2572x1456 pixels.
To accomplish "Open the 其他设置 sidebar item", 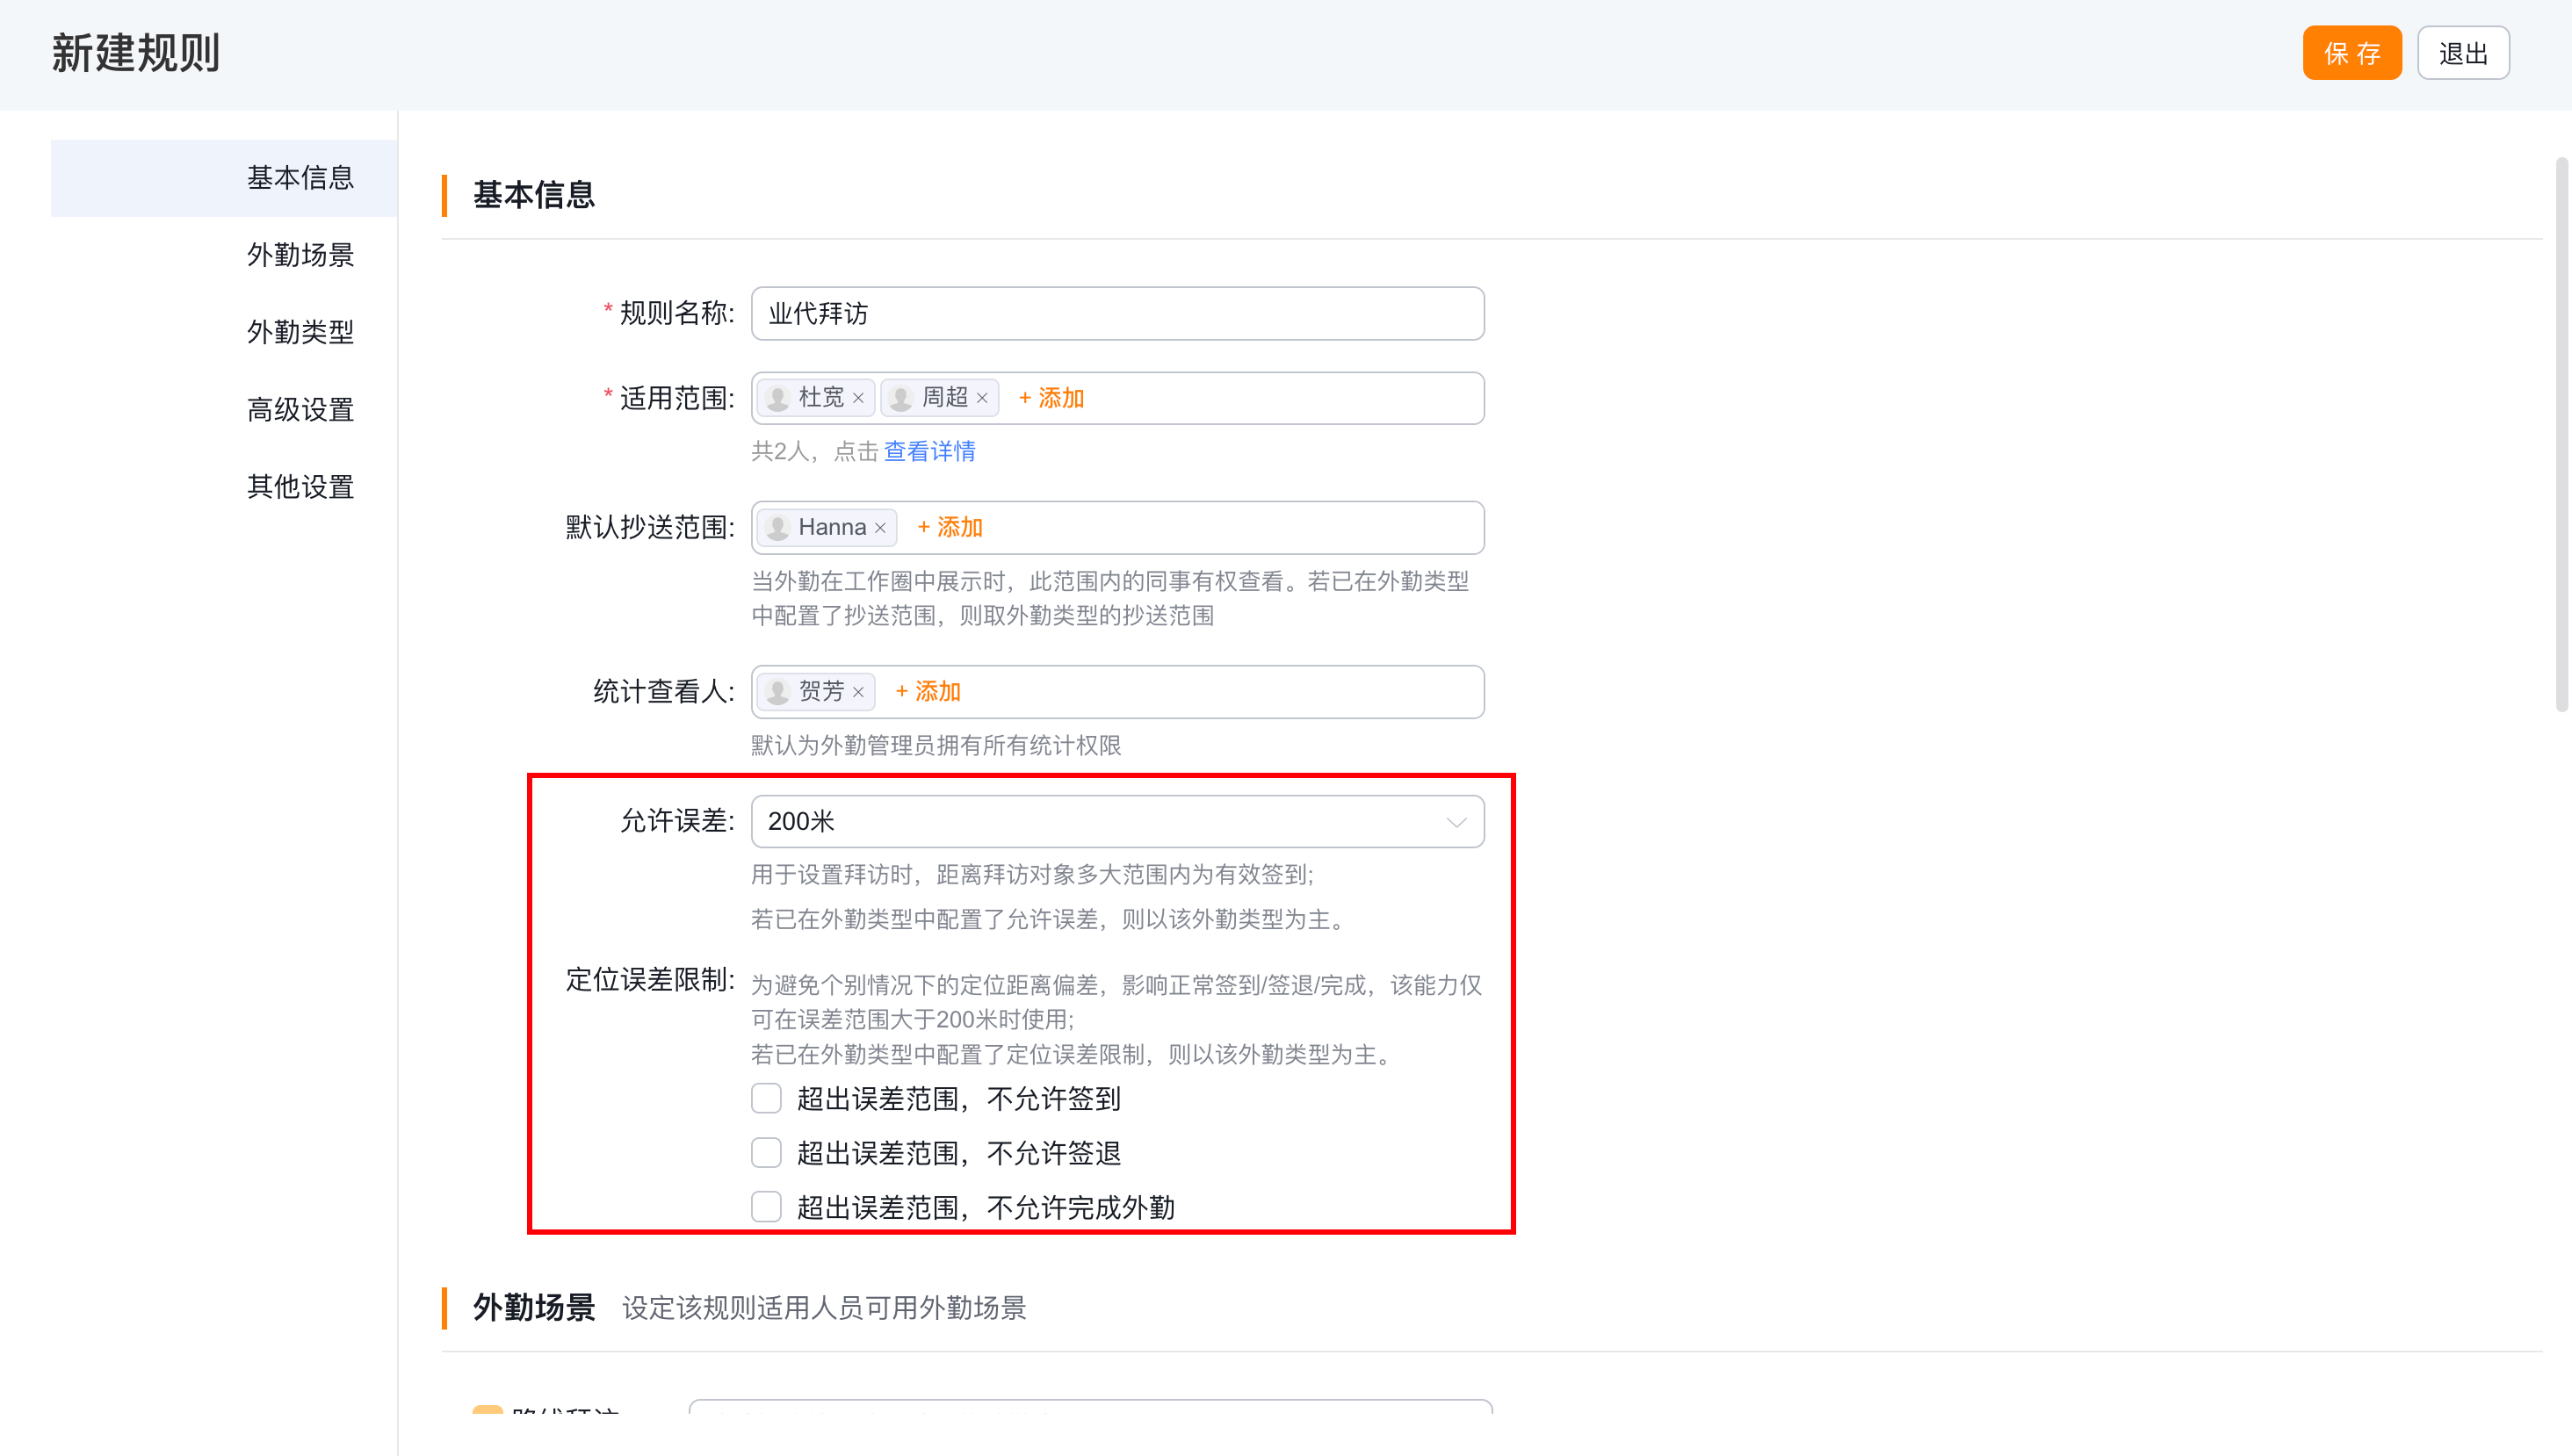I will tap(300, 487).
